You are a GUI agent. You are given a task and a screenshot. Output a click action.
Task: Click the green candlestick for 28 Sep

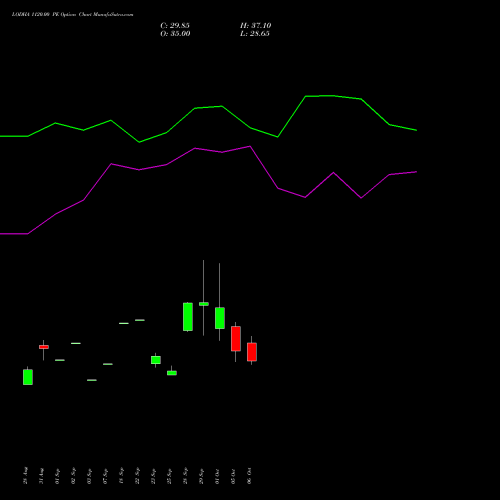(188, 317)
